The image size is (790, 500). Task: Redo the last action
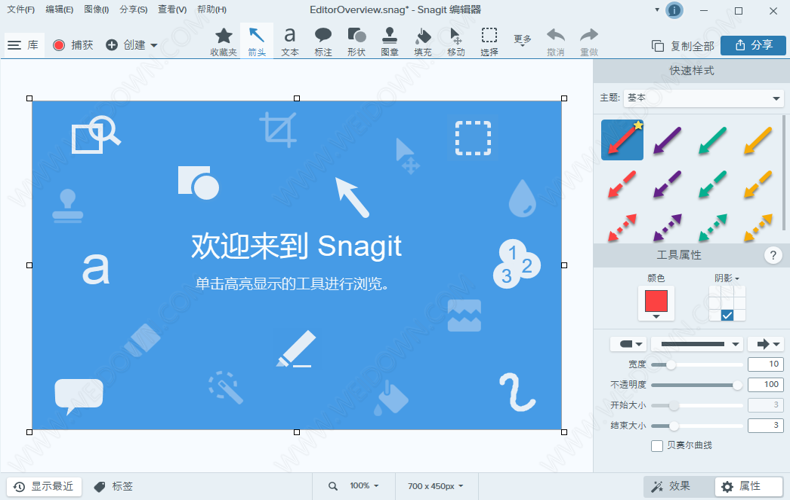589,41
